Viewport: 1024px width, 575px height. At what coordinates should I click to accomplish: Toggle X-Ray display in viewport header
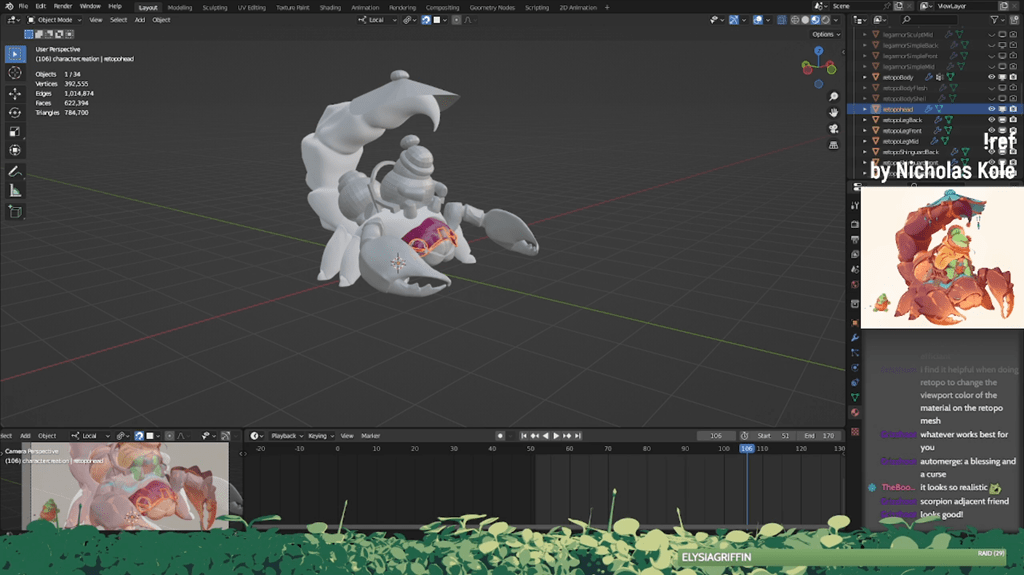[x=781, y=20]
